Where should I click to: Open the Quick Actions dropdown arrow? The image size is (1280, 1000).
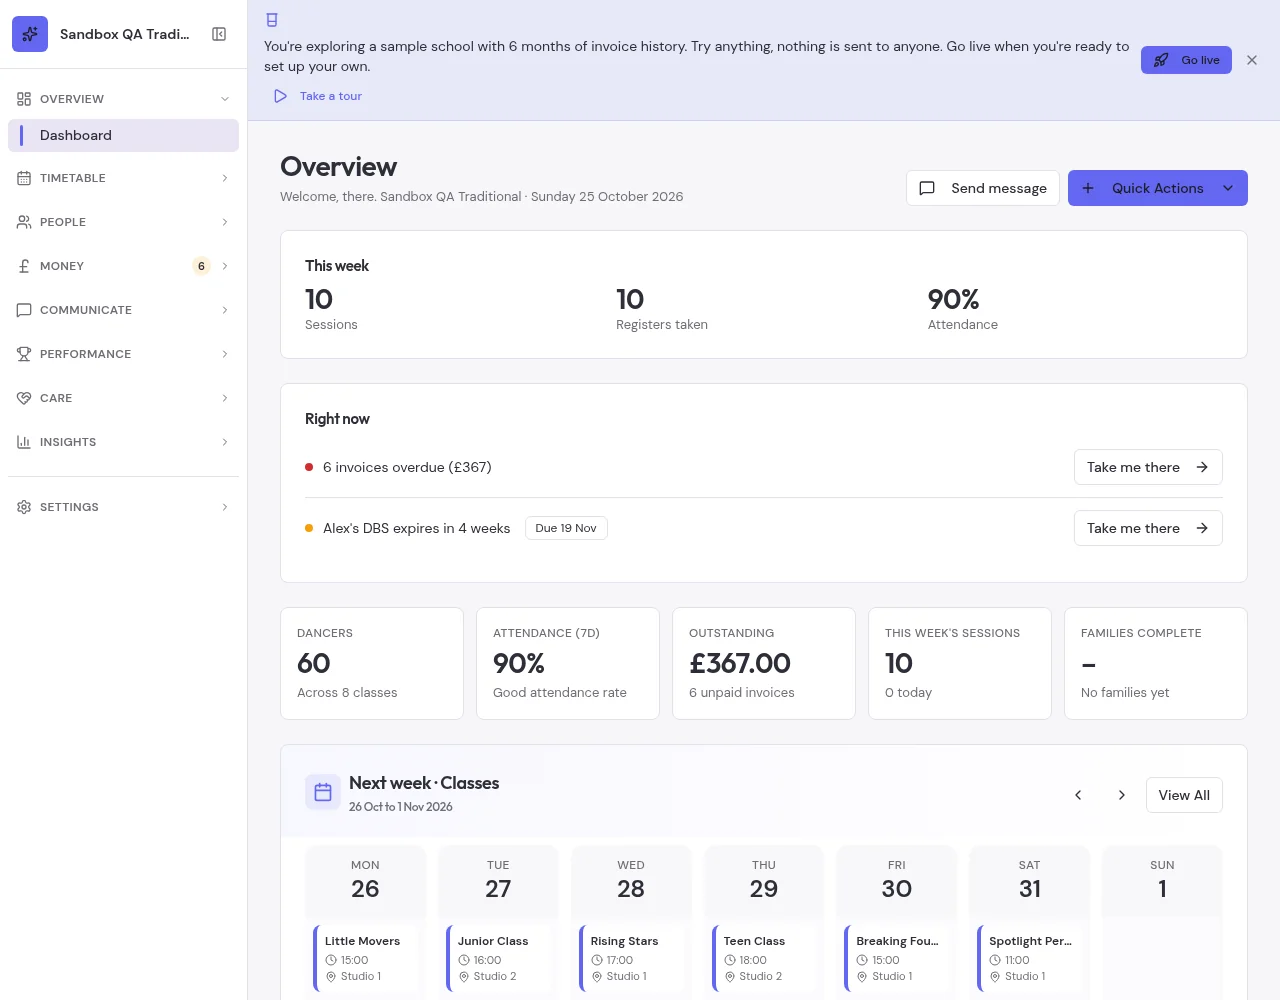(x=1228, y=188)
